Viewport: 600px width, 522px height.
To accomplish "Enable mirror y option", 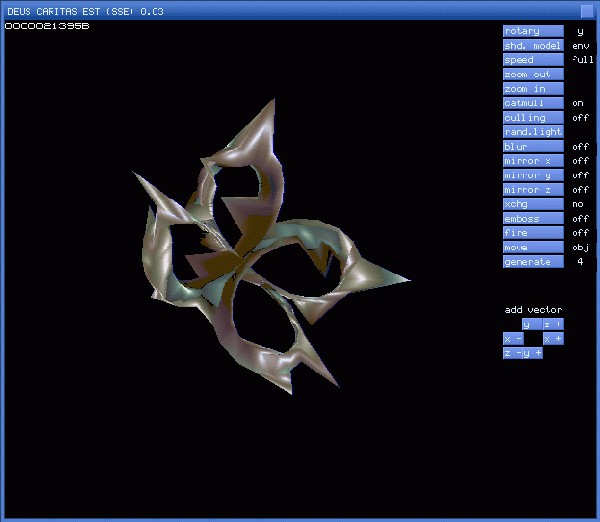I will [533, 175].
